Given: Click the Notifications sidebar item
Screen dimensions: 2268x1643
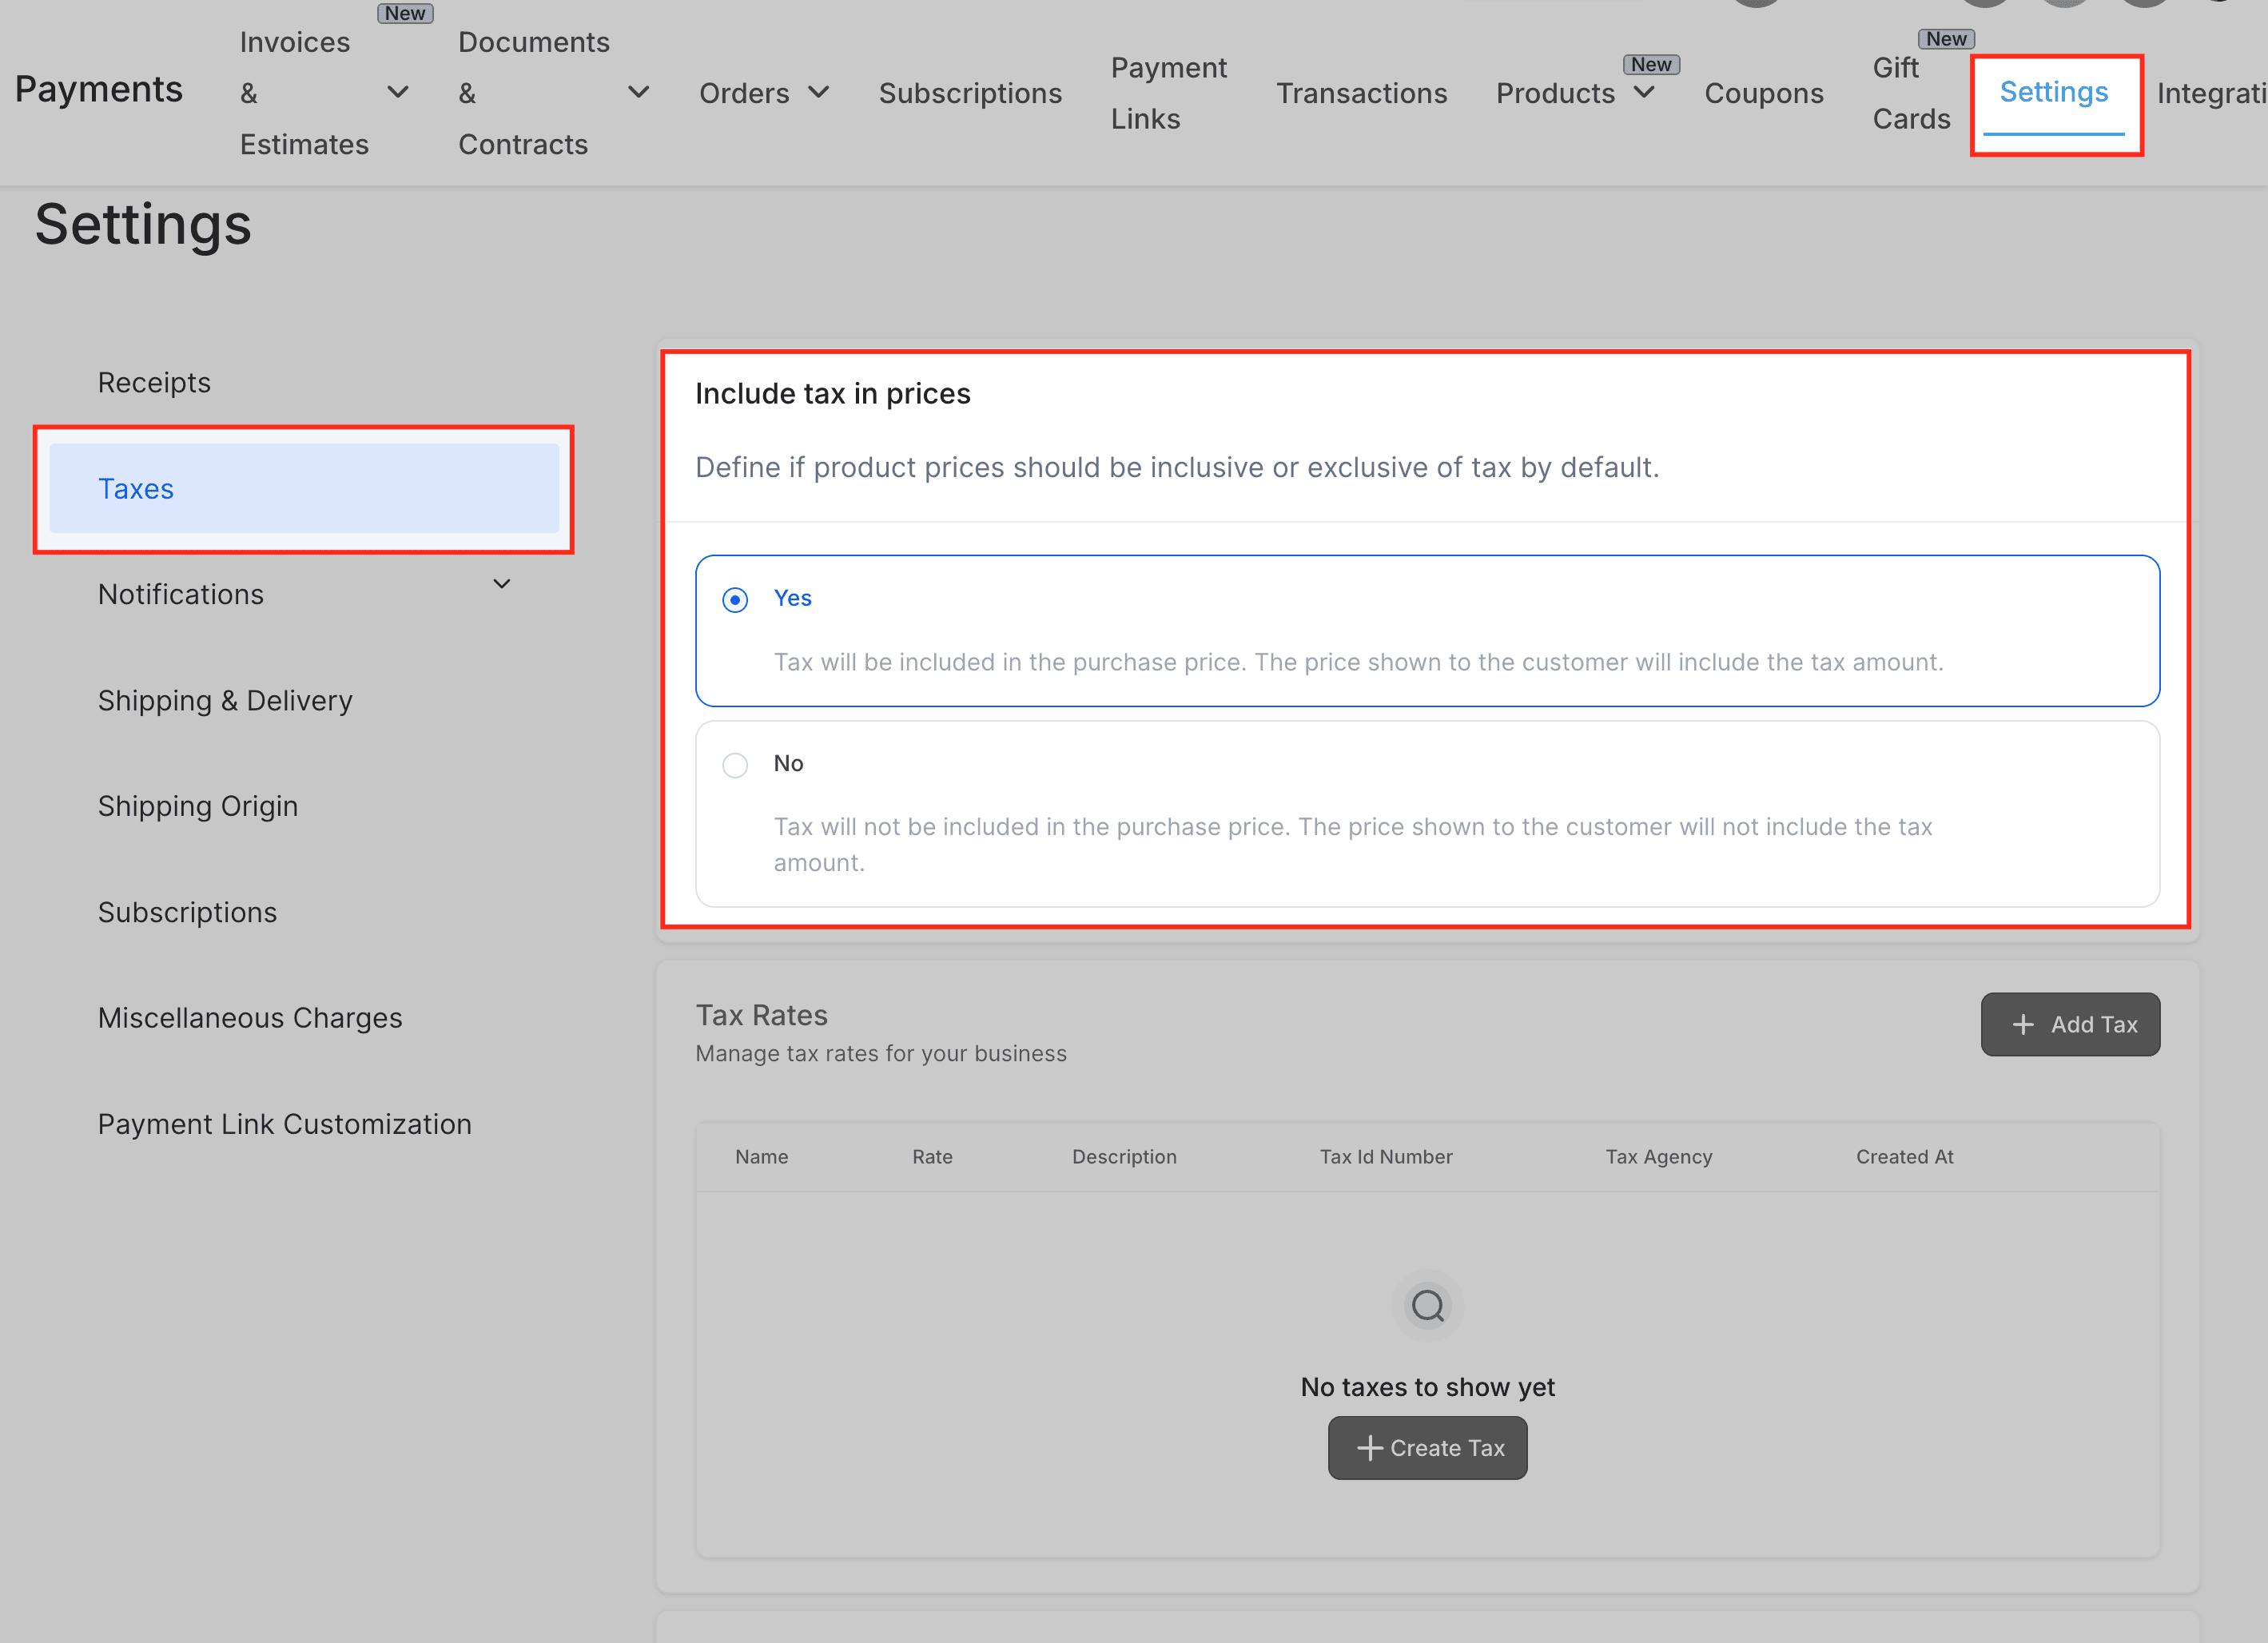Looking at the screenshot, I should (181, 594).
